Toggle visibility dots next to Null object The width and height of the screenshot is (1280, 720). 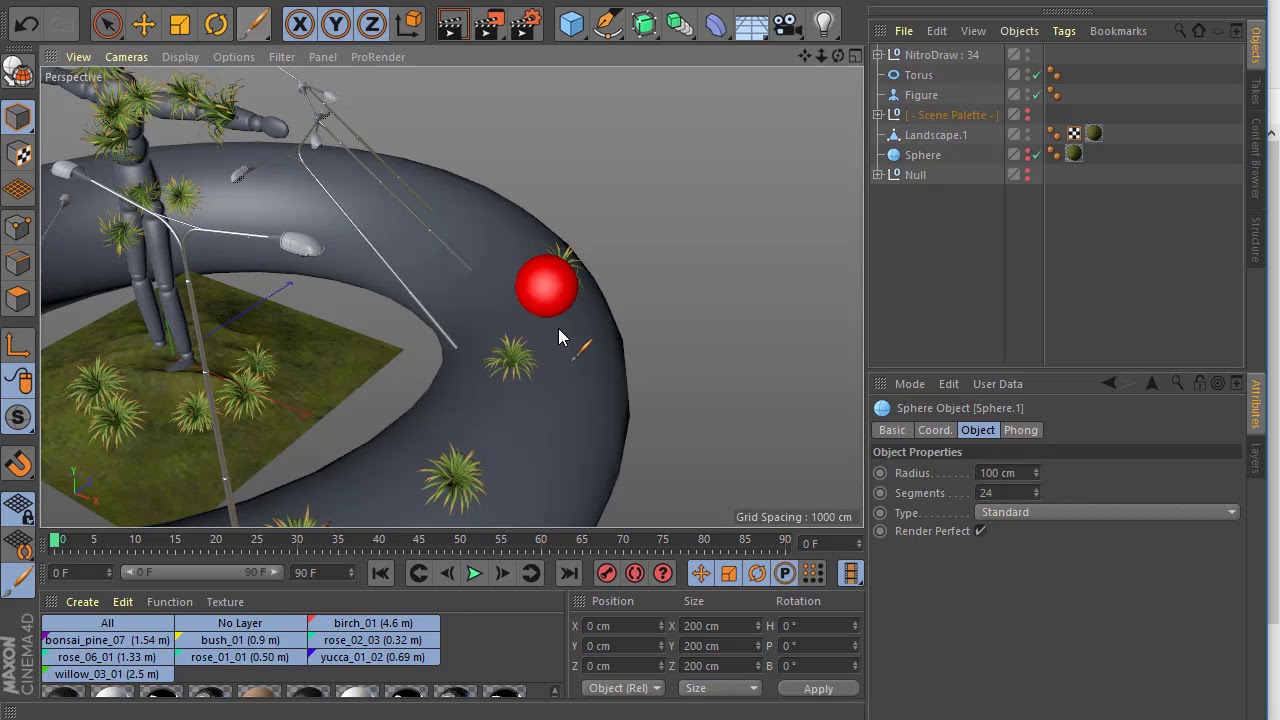click(x=1028, y=174)
